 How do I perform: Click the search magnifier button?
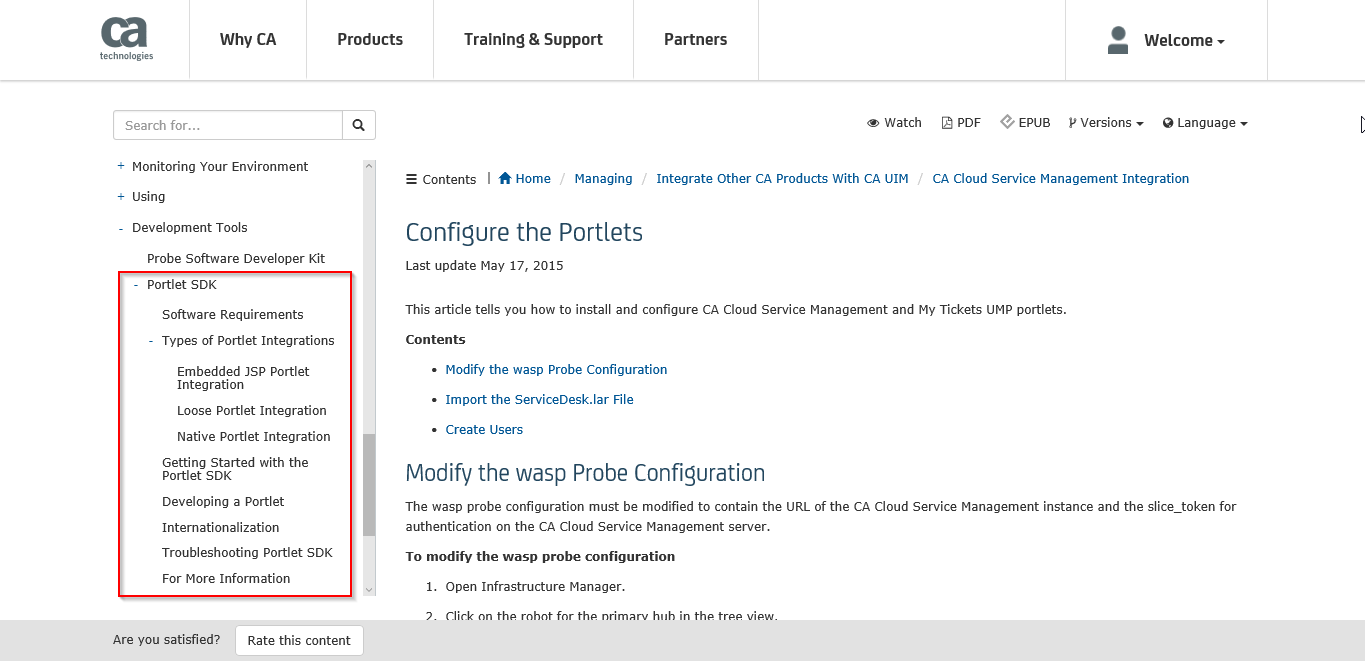pyautogui.click(x=359, y=125)
